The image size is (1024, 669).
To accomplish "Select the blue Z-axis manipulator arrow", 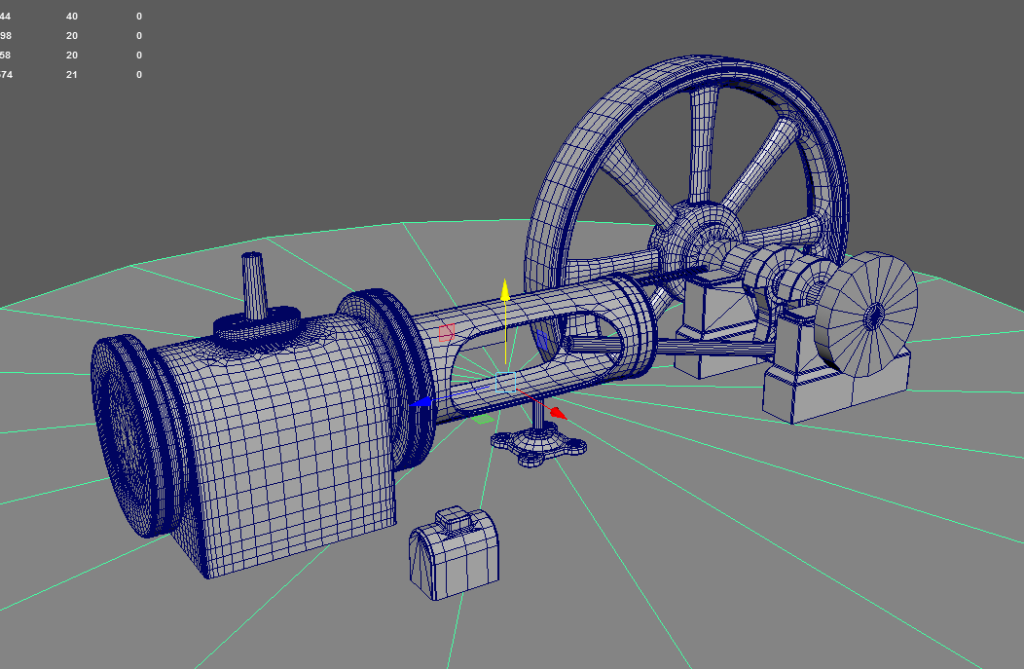I will point(421,402).
